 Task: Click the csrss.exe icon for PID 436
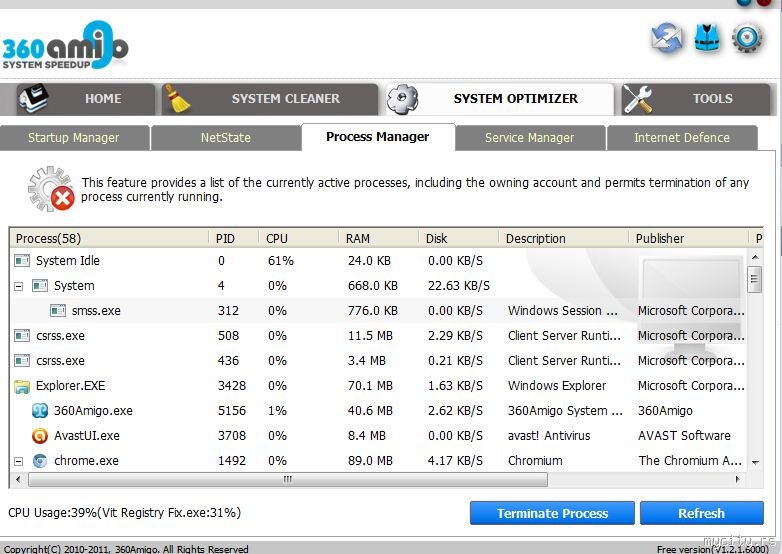tap(22, 361)
